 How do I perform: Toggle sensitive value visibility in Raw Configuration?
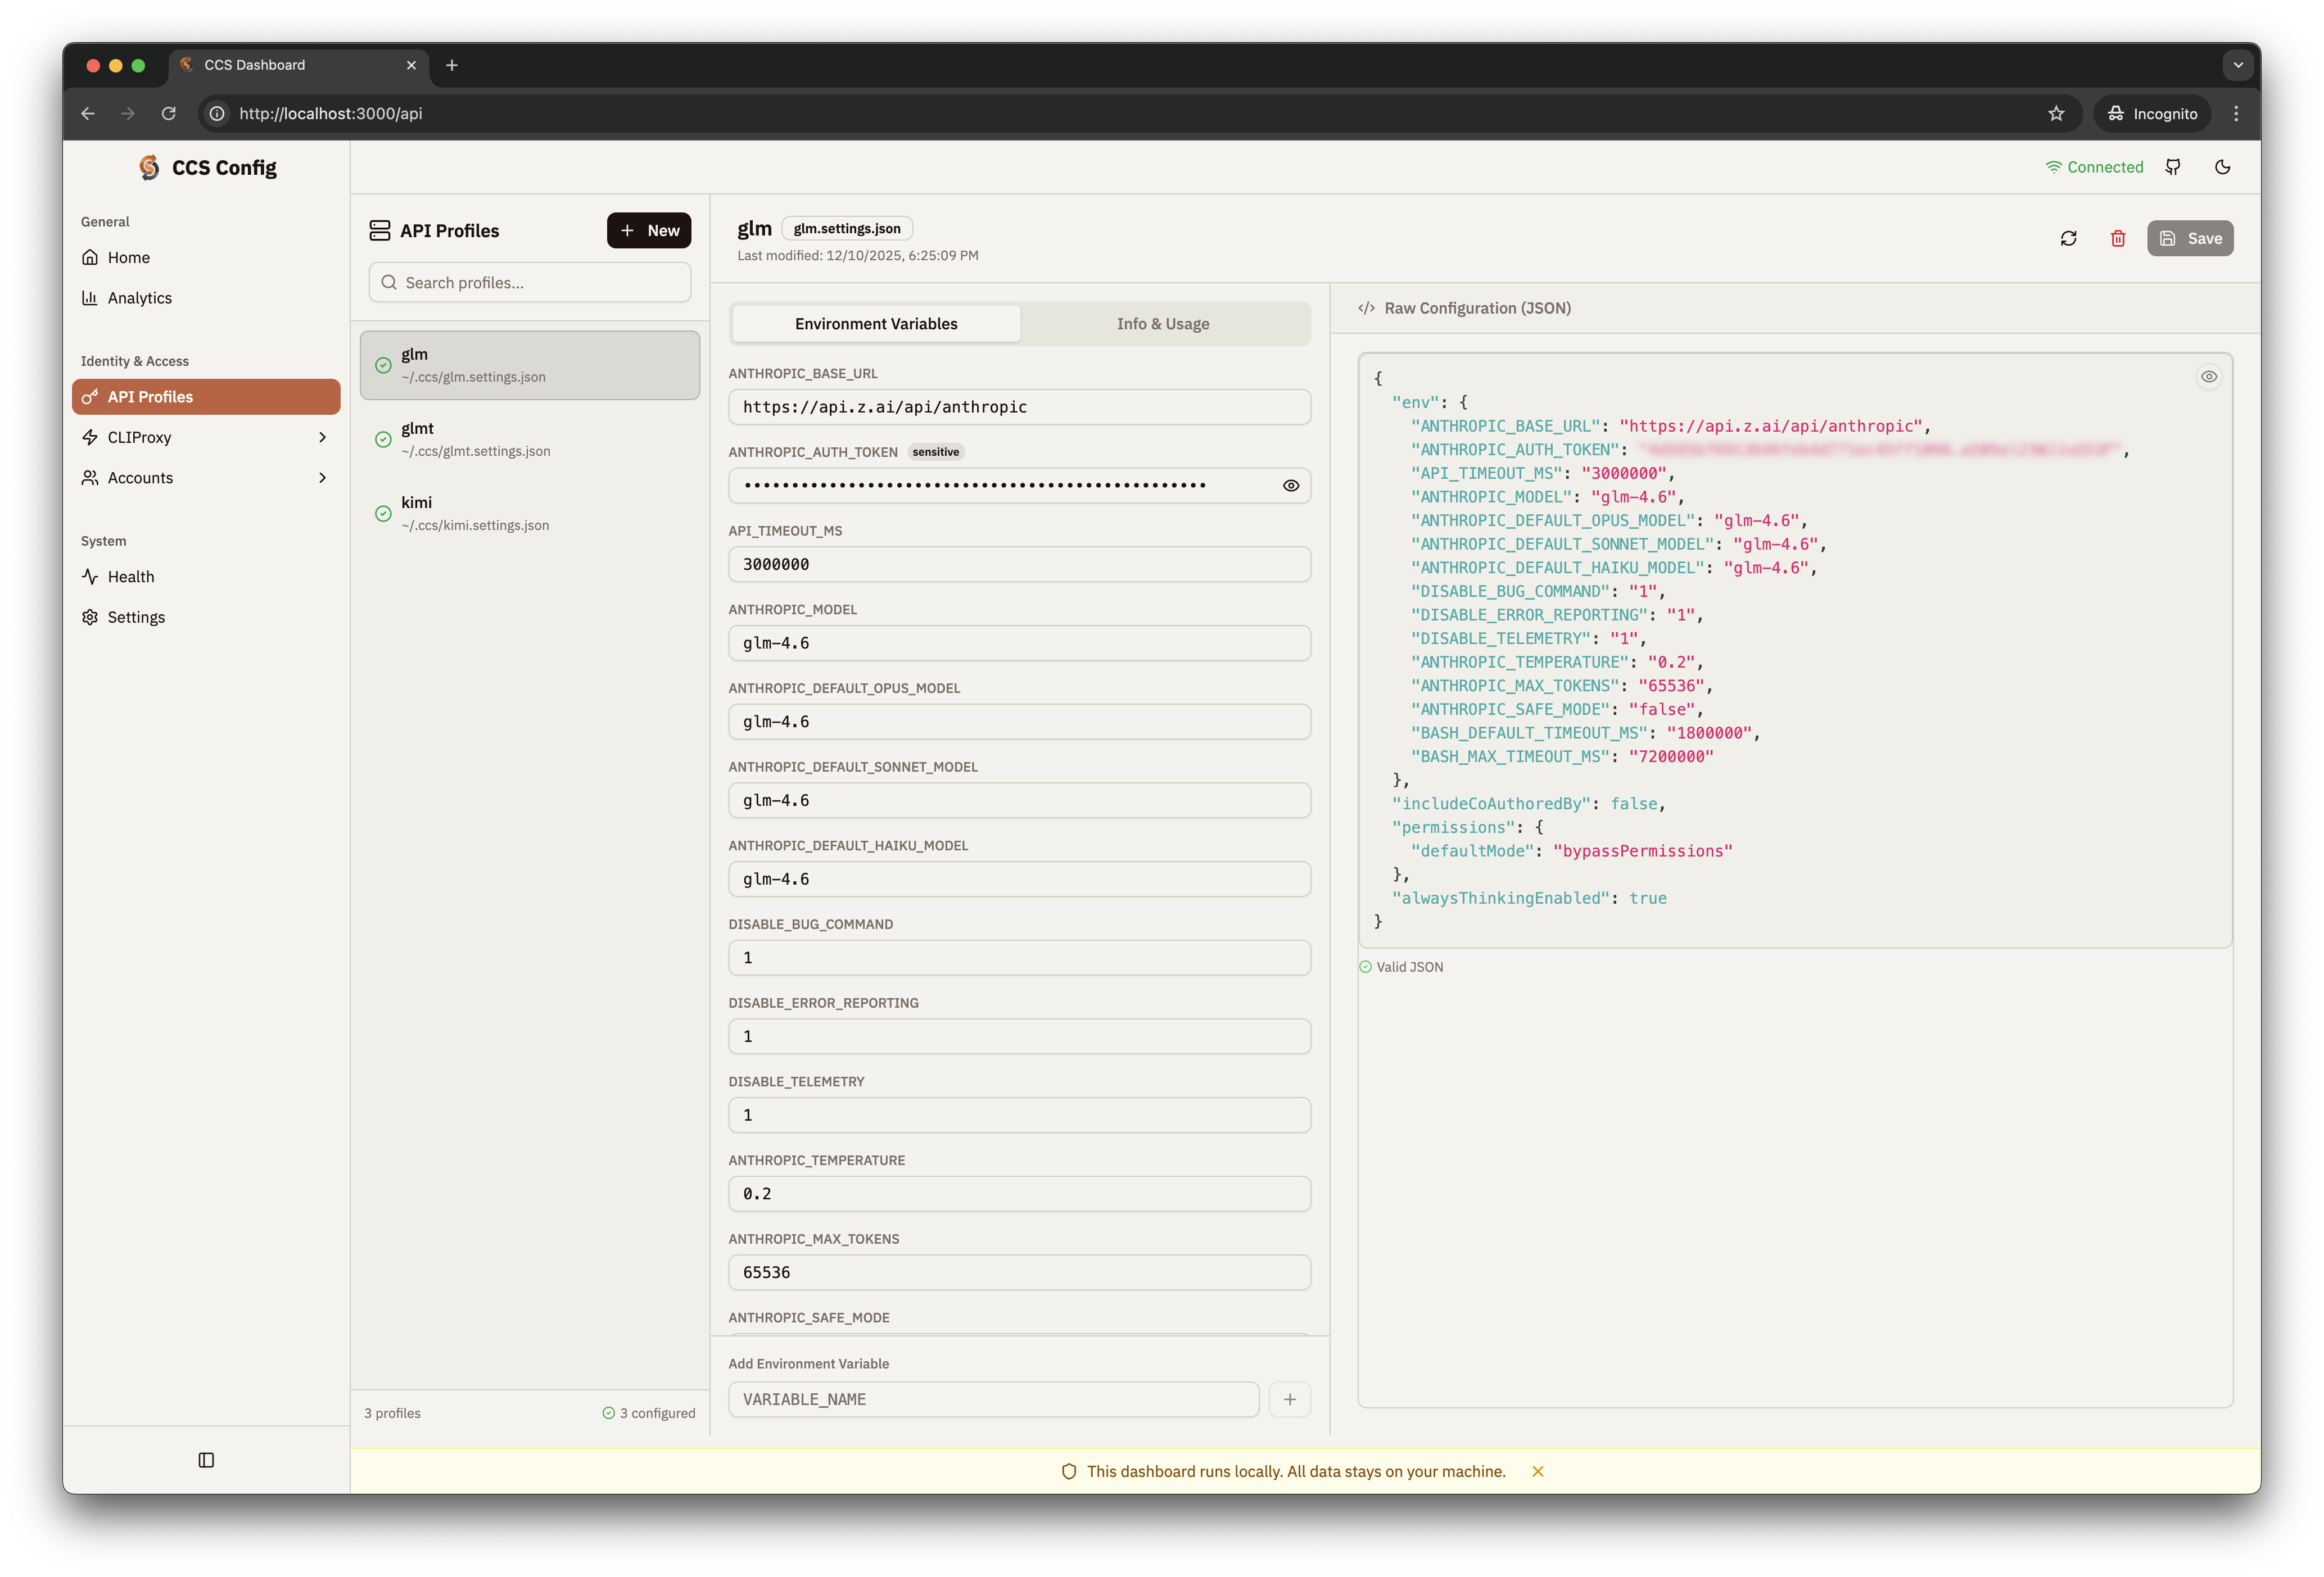point(2210,376)
